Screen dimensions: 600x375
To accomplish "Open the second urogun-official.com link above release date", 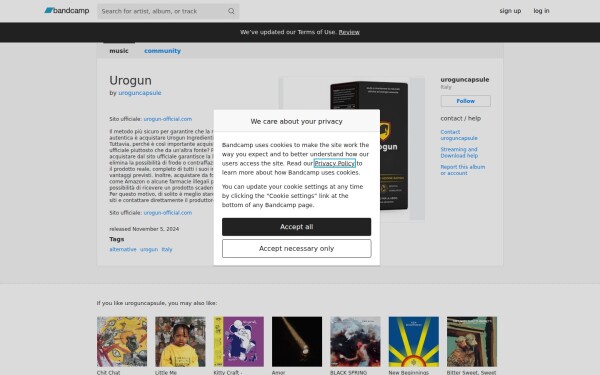I will [168, 213].
